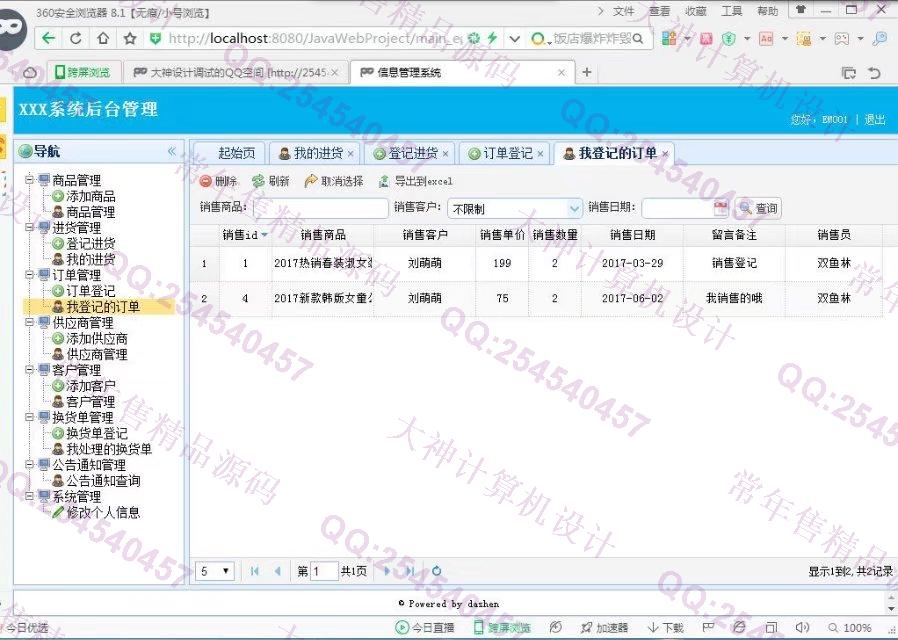Collapse the 导航 navigation panel
Viewport: 898px width, 640px height.
172,151
